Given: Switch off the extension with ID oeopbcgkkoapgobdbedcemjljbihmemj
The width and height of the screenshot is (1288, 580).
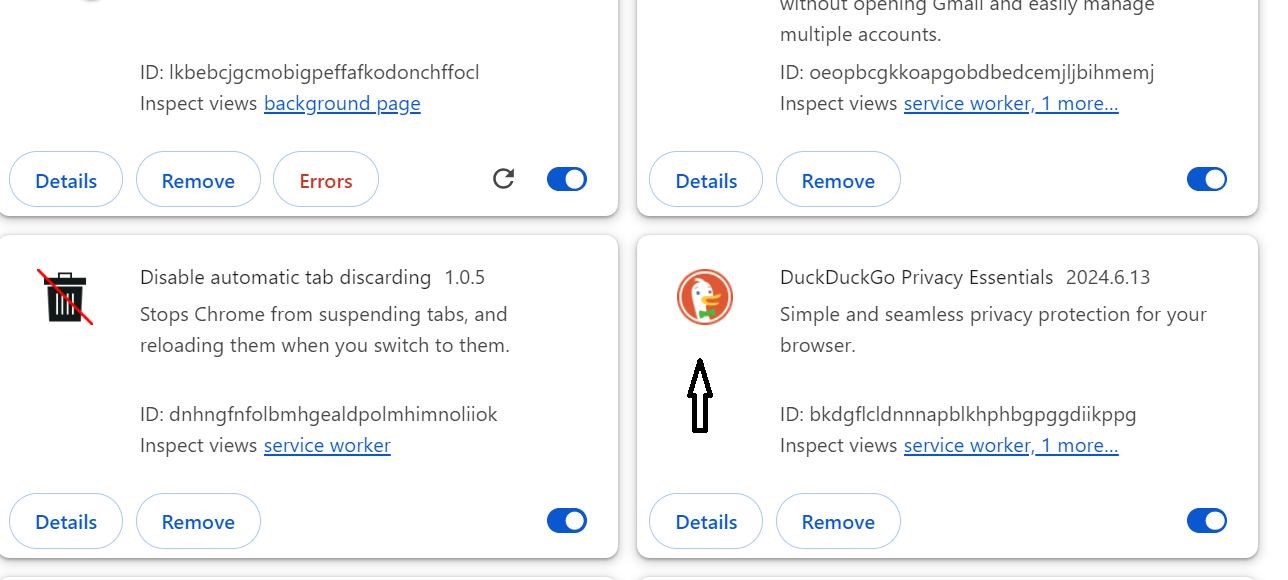Looking at the screenshot, I should (x=1207, y=179).
